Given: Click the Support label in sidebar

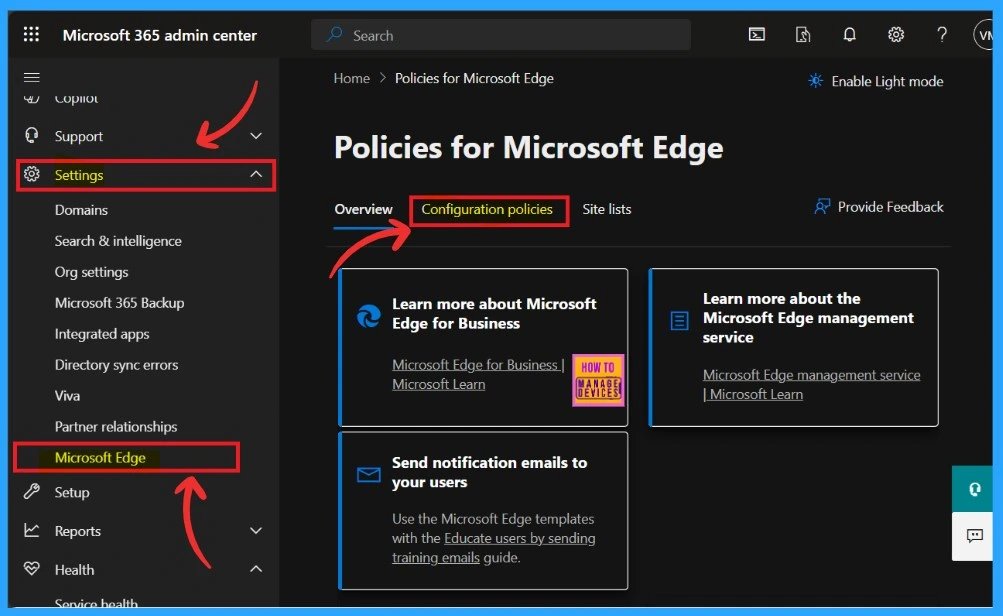Looking at the screenshot, I should [x=79, y=136].
